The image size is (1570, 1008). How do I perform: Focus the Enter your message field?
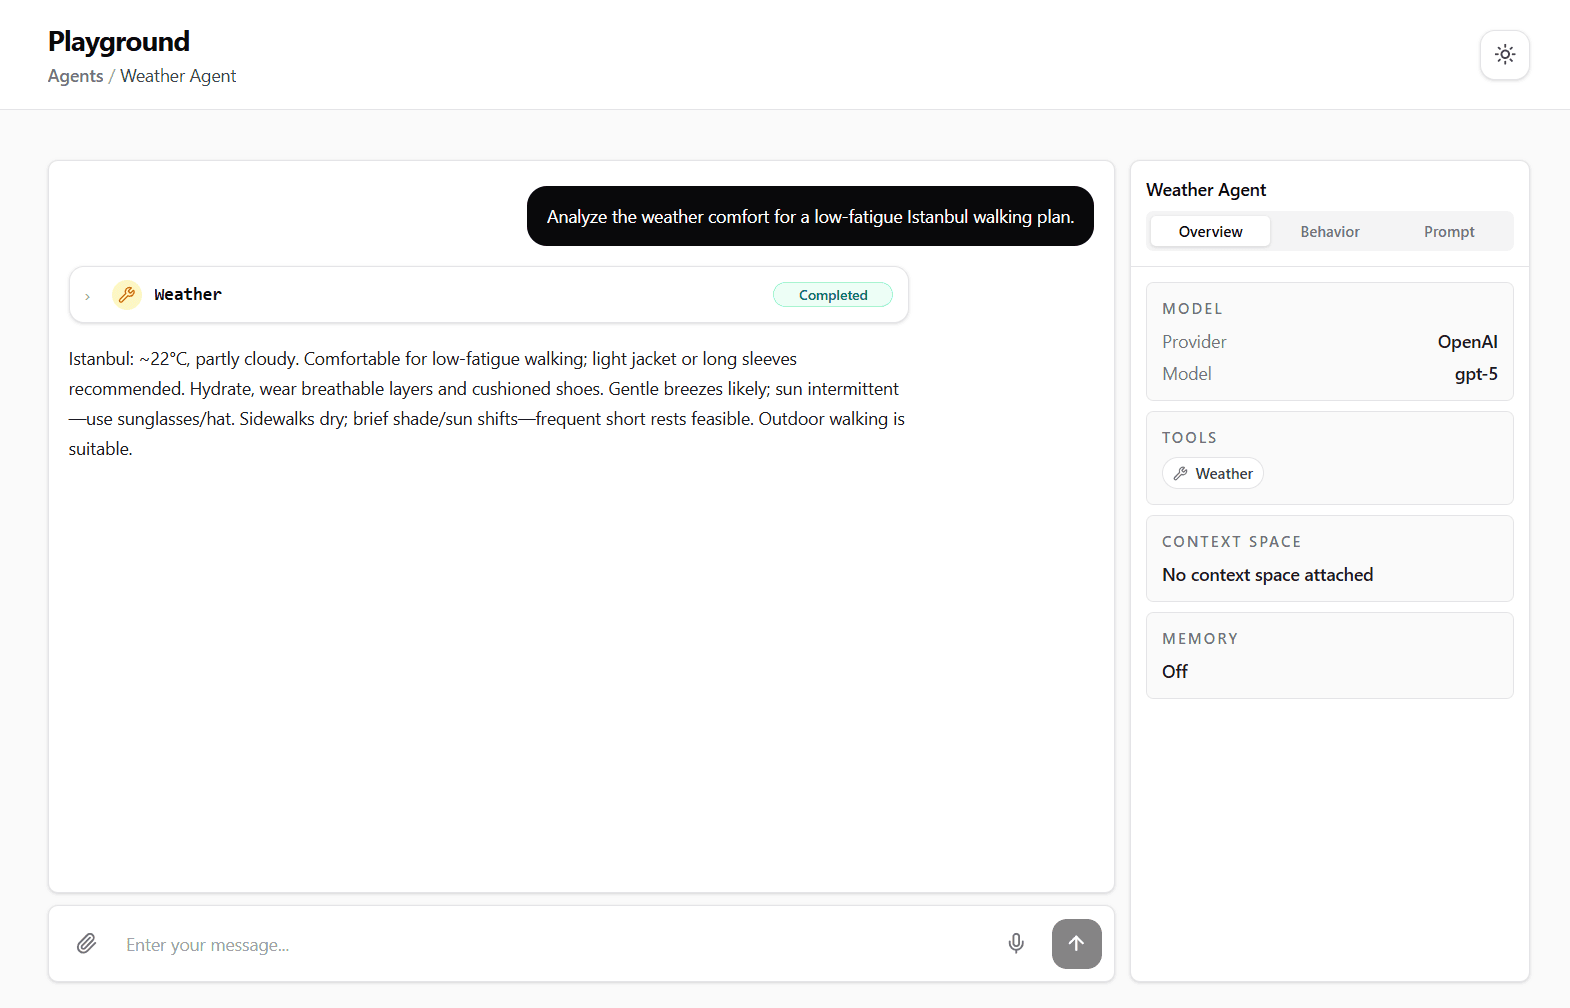[x=555, y=944]
